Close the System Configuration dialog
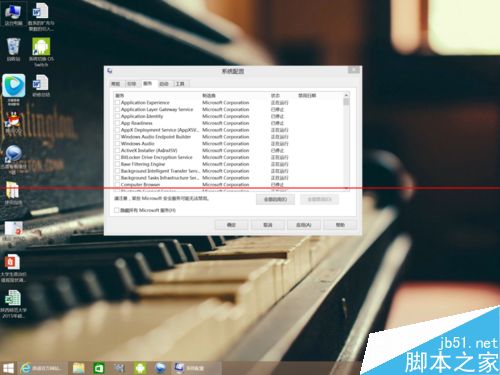Screen dimensions: 500x375 coord(354,70)
